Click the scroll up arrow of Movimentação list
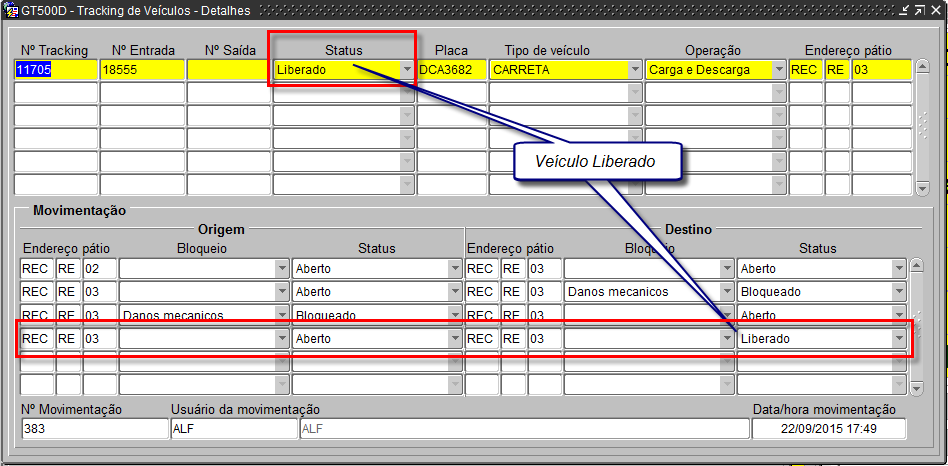Screen dimensions: 948x466 coord(917,265)
